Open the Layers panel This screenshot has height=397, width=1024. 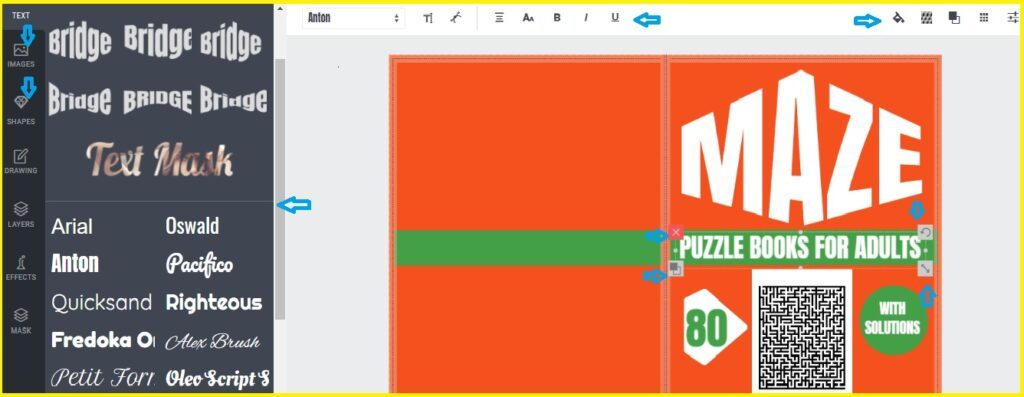pyautogui.click(x=21, y=215)
